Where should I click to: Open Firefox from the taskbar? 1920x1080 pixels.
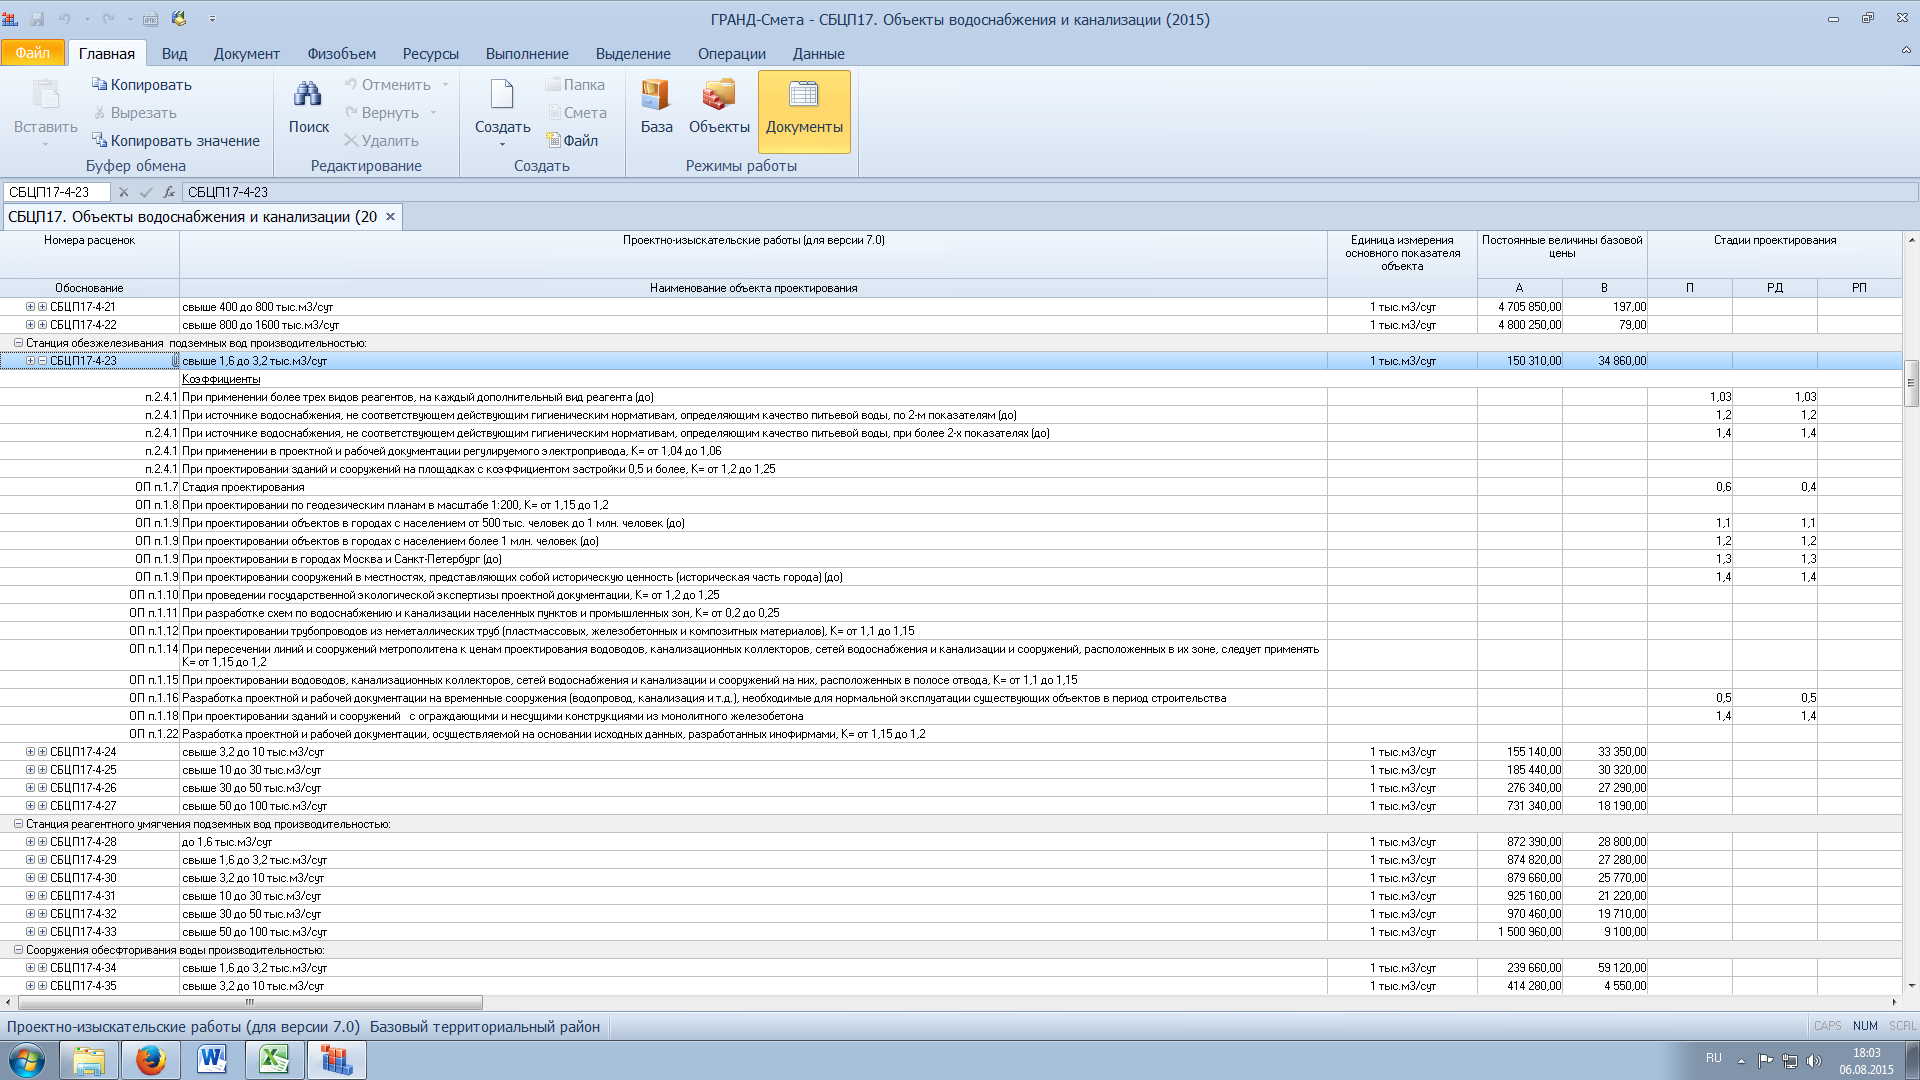click(150, 1059)
